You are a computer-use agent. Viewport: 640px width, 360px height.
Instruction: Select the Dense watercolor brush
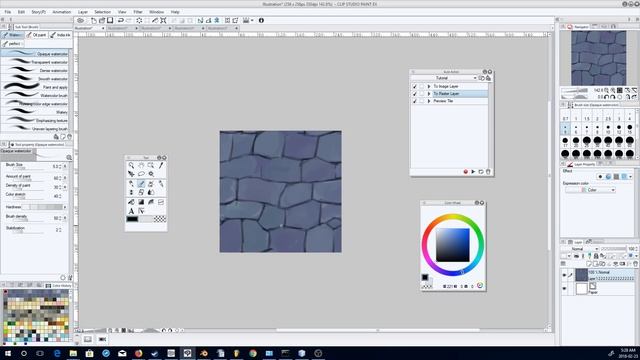click(x=35, y=70)
